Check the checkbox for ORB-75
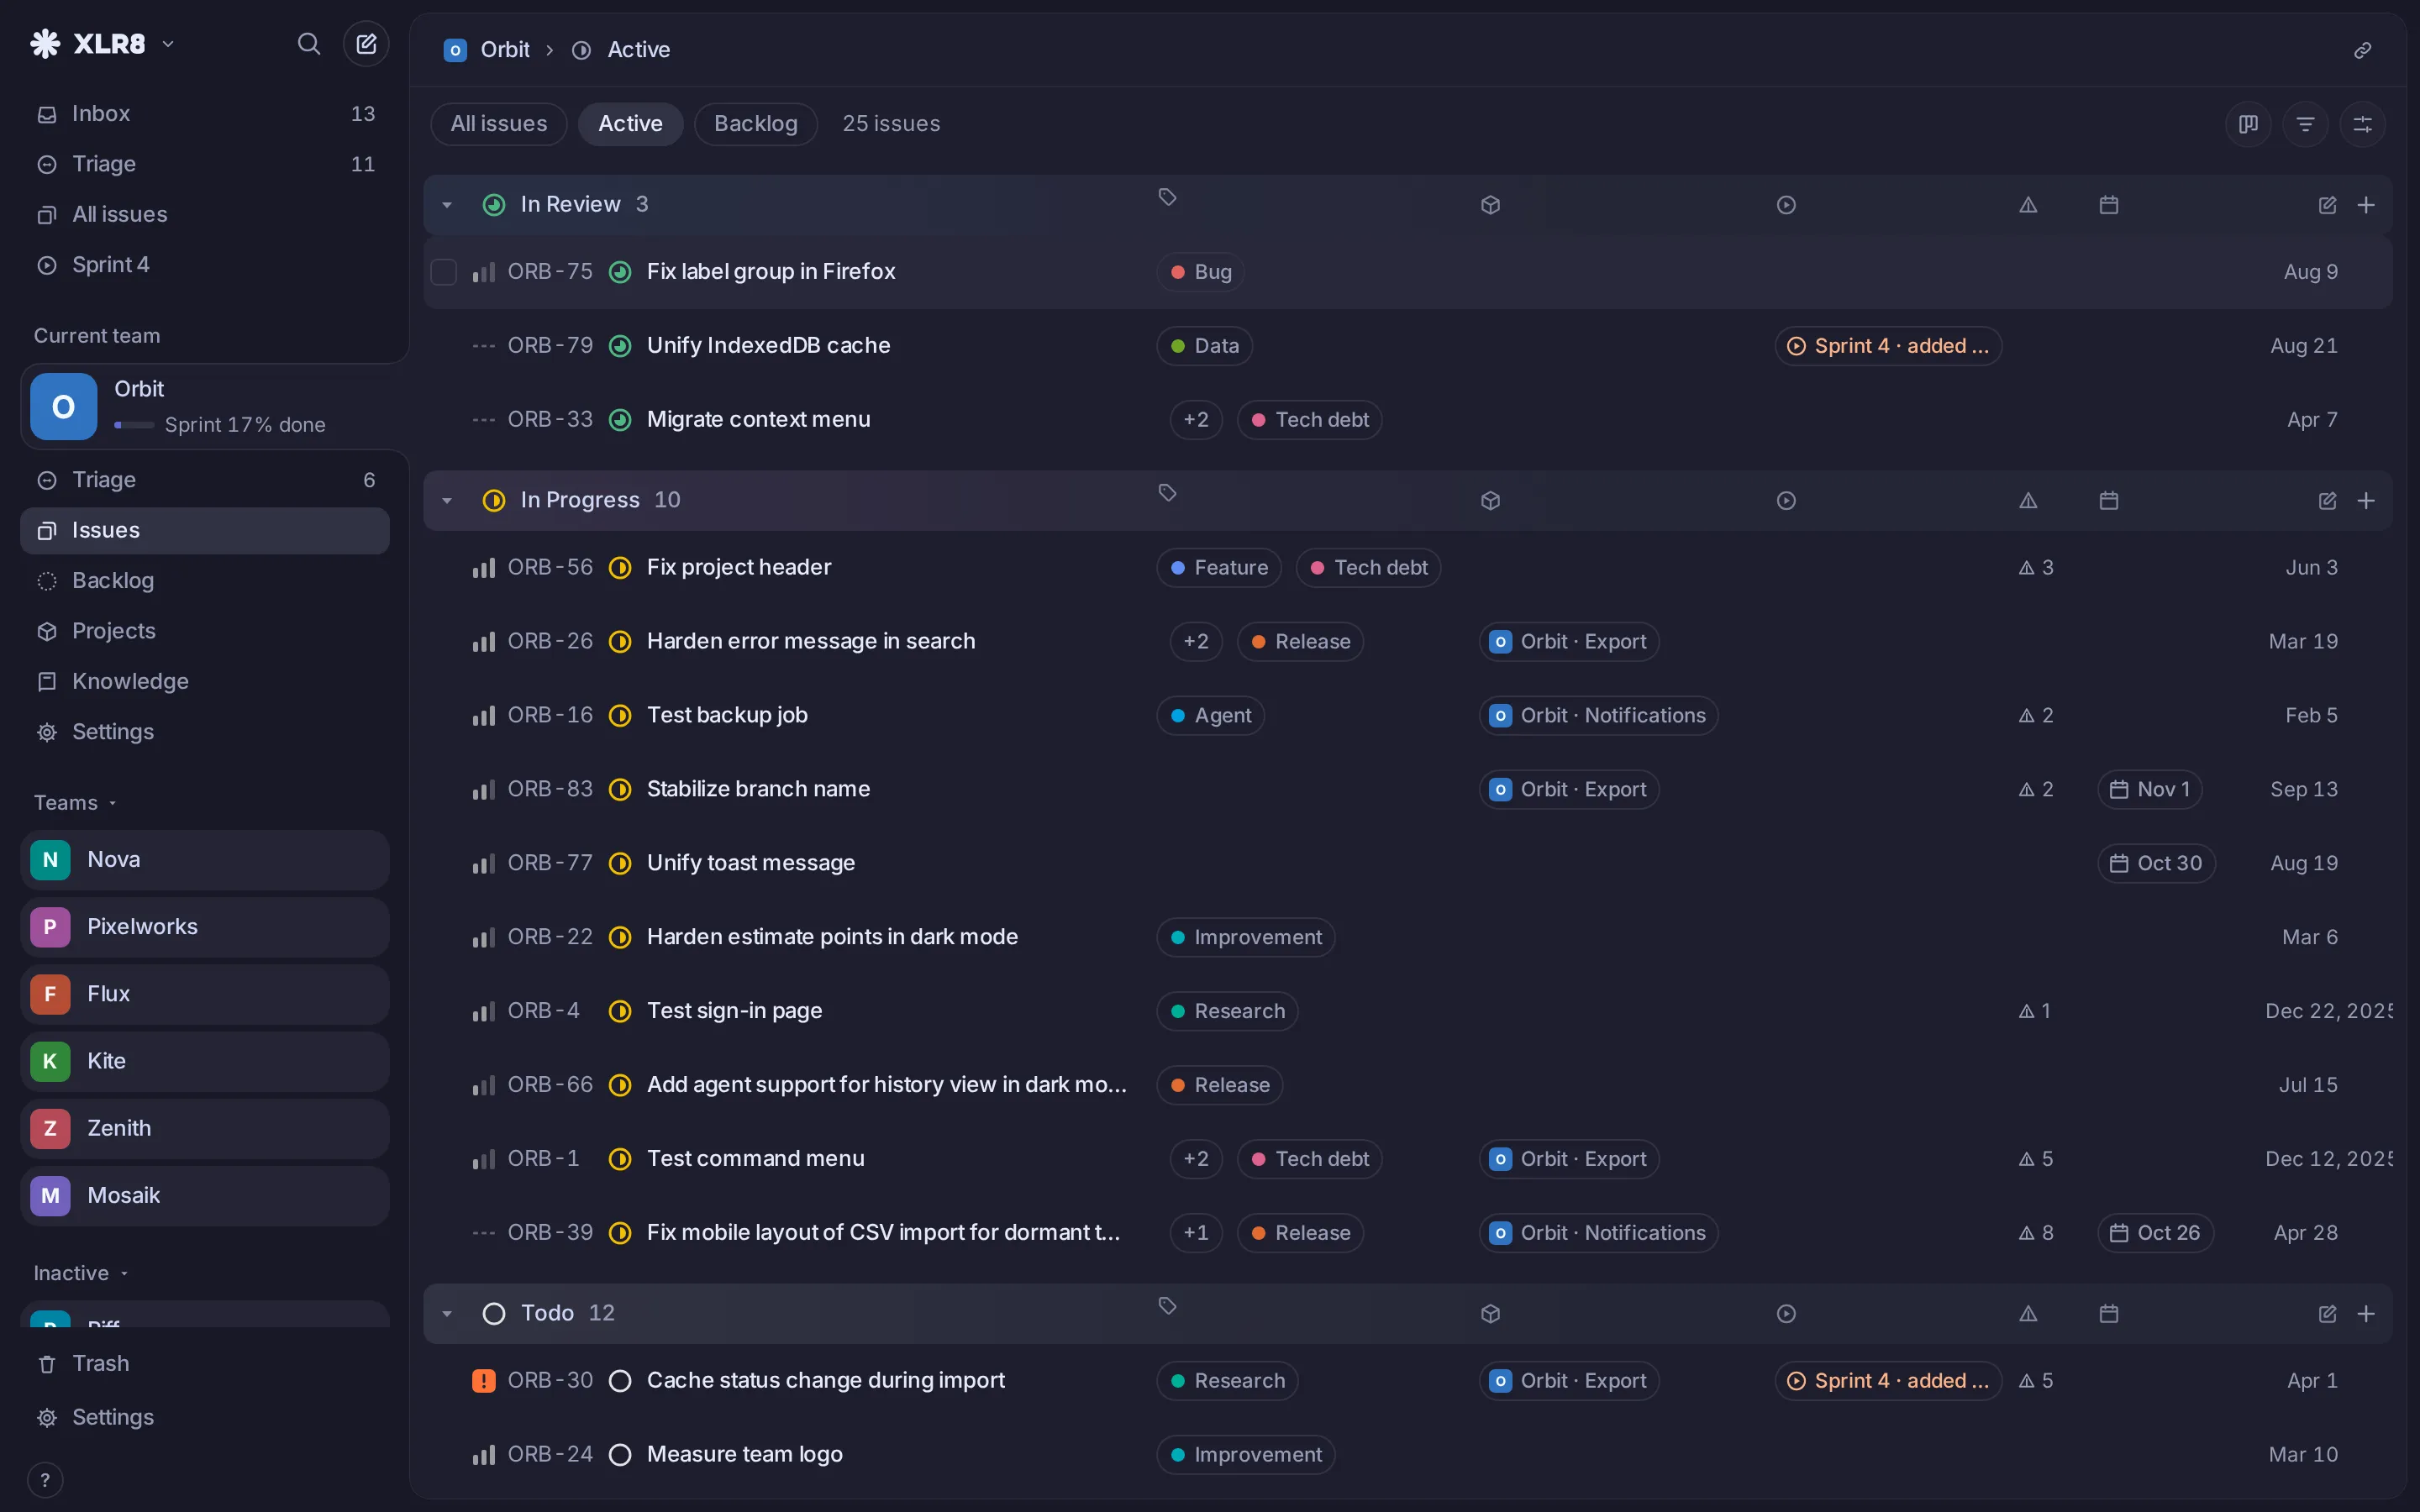 (443, 272)
